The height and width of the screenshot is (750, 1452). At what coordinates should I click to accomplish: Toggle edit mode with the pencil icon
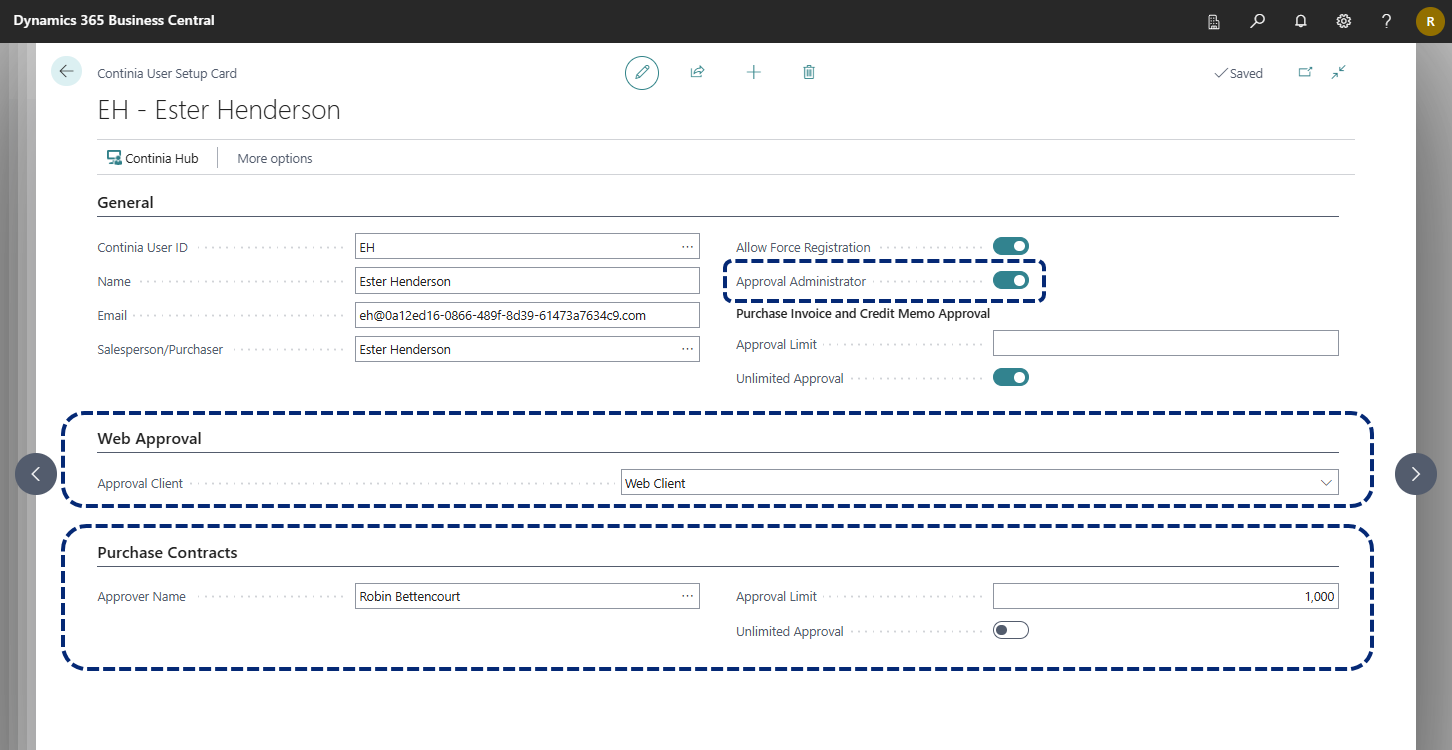click(642, 72)
